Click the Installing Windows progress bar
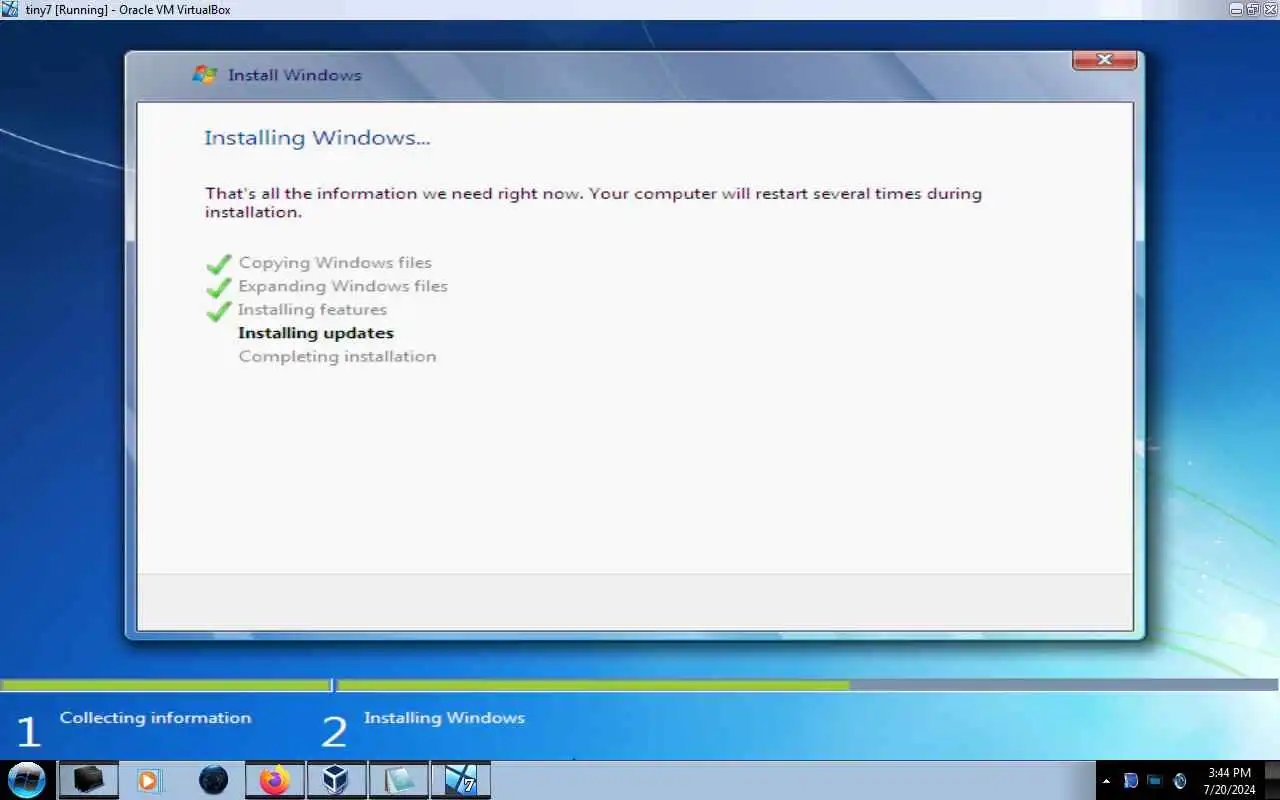The height and width of the screenshot is (800, 1280). [x=808, y=685]
